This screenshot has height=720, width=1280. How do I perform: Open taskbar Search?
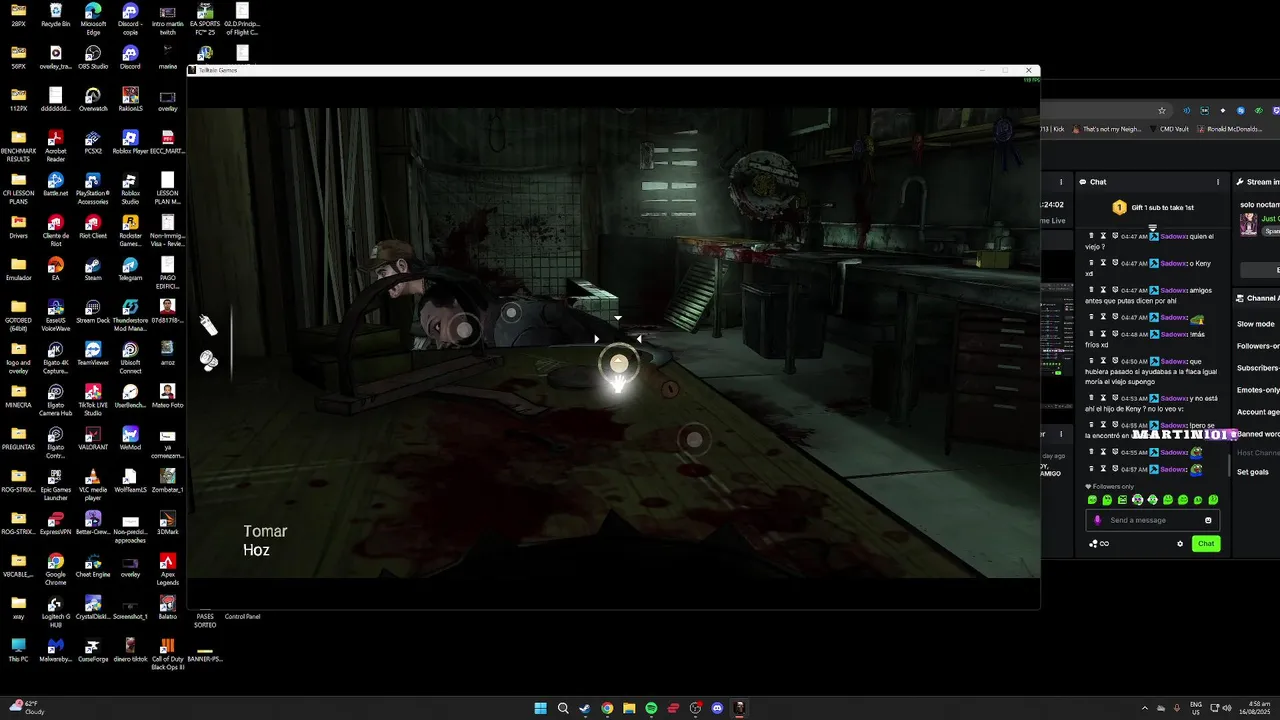point(563,708)
